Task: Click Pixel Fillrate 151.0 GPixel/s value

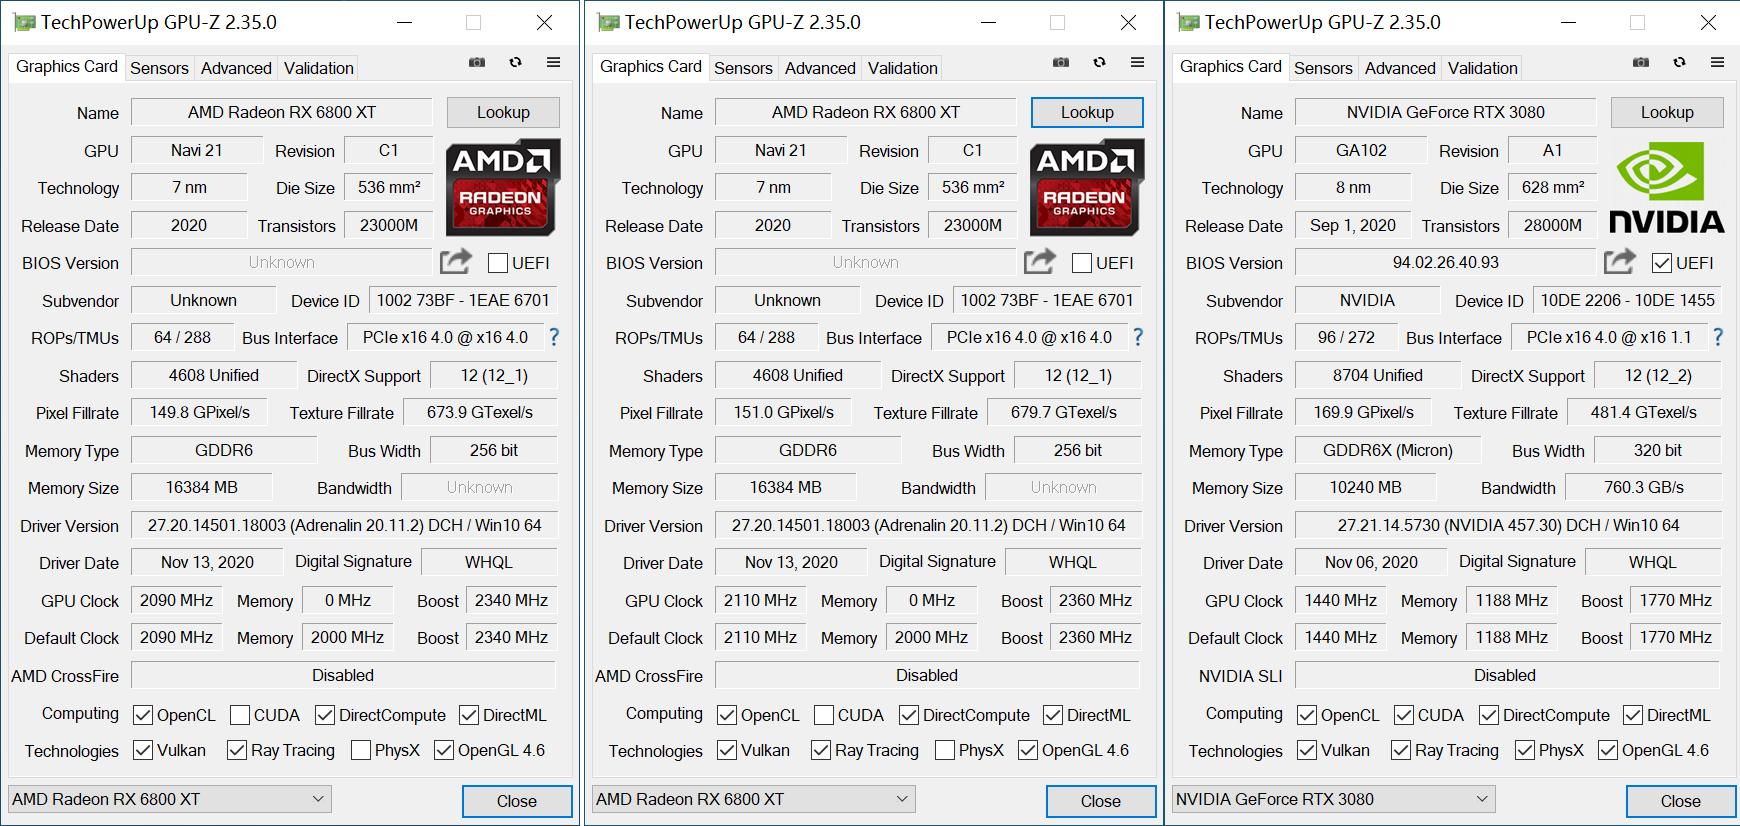Action: pos(784,412)
